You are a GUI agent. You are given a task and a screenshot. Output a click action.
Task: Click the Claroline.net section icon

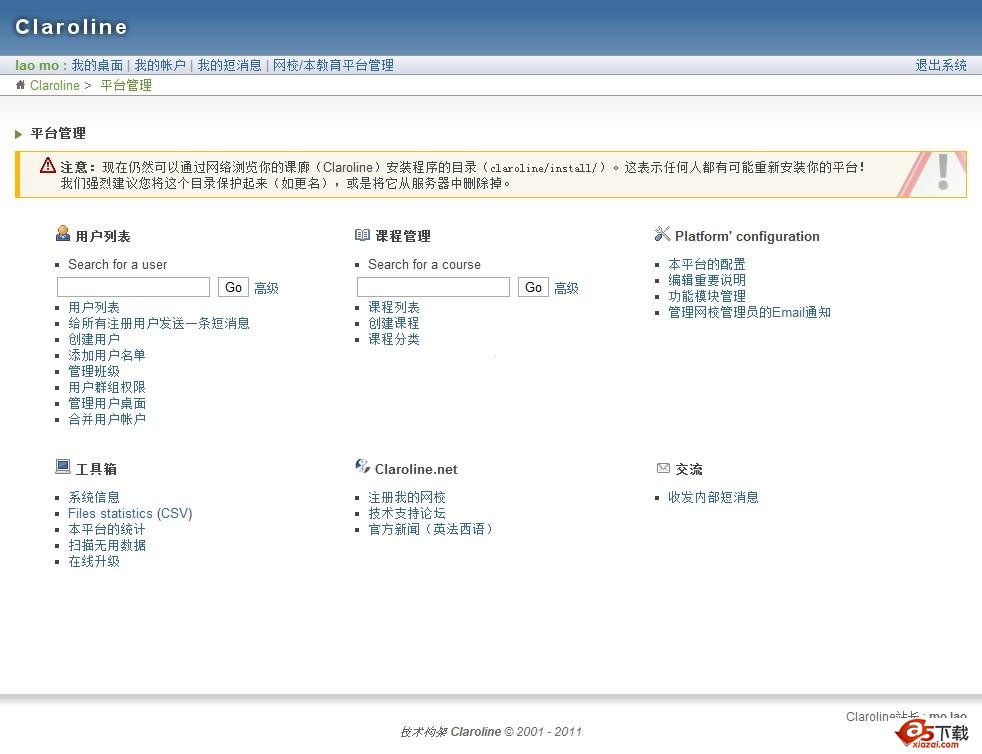pos(362,467)
